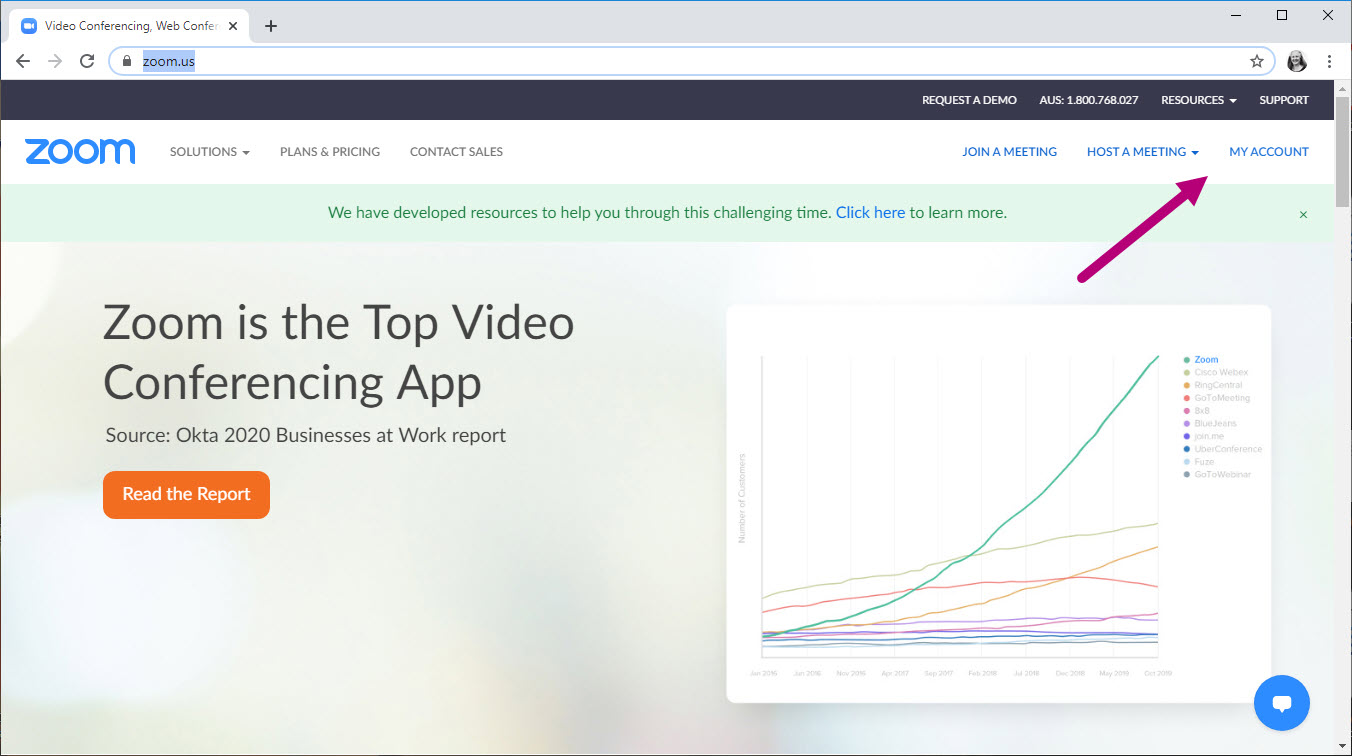Dismiss the green resources banner
1352x756 pixels.
coord(1303,214)
